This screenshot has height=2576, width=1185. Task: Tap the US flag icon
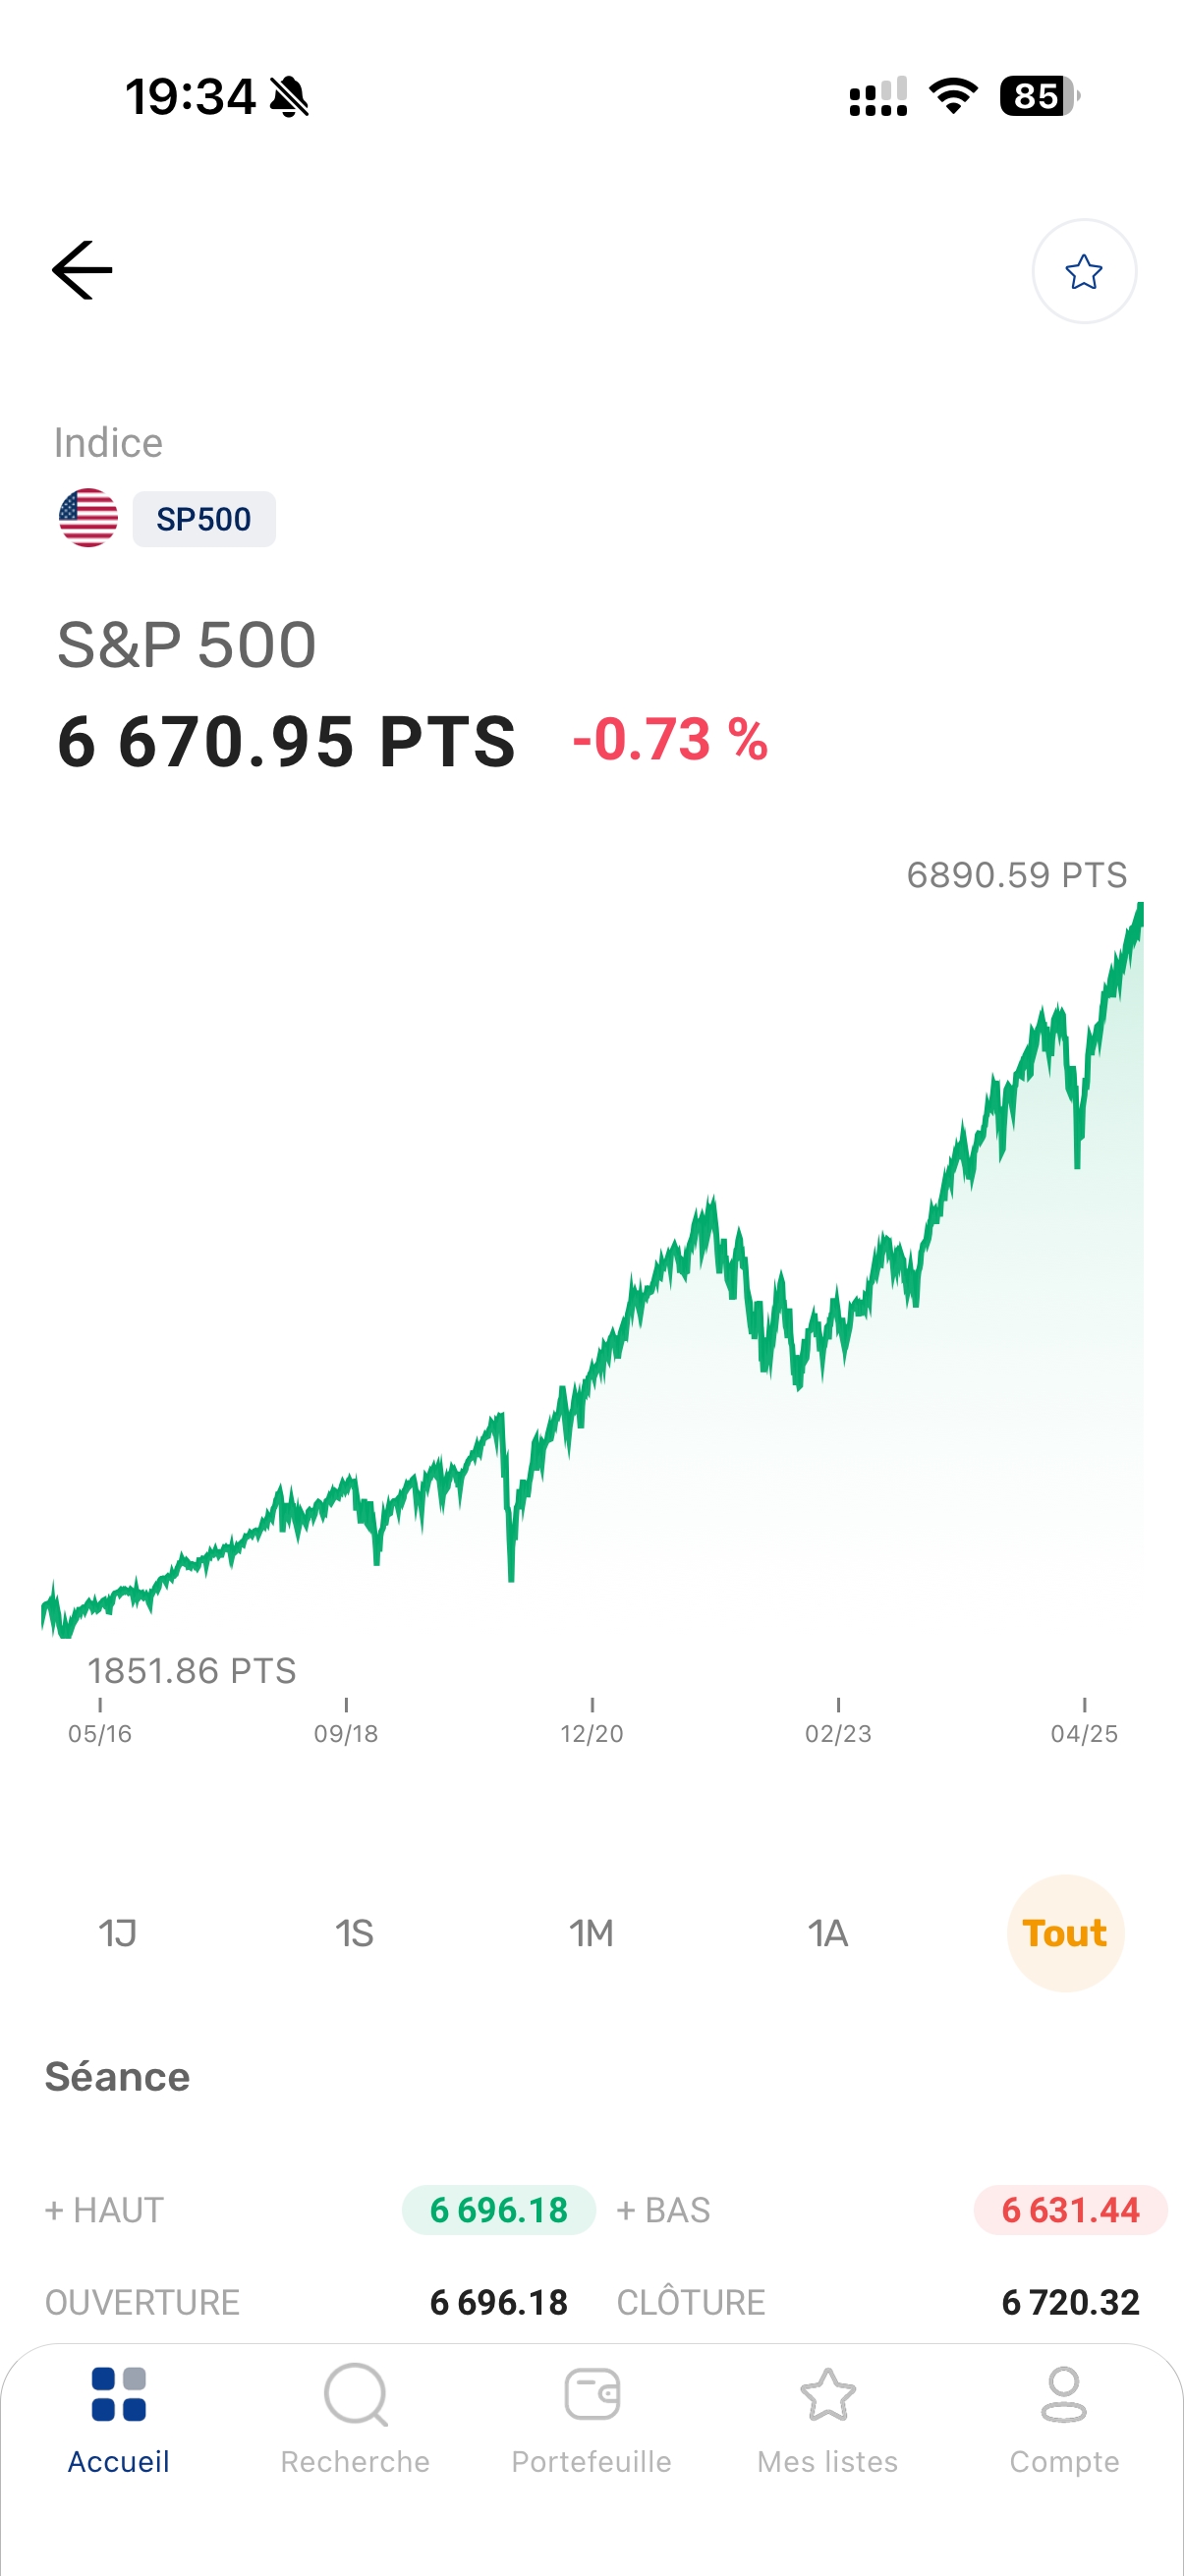coord(88,518)
